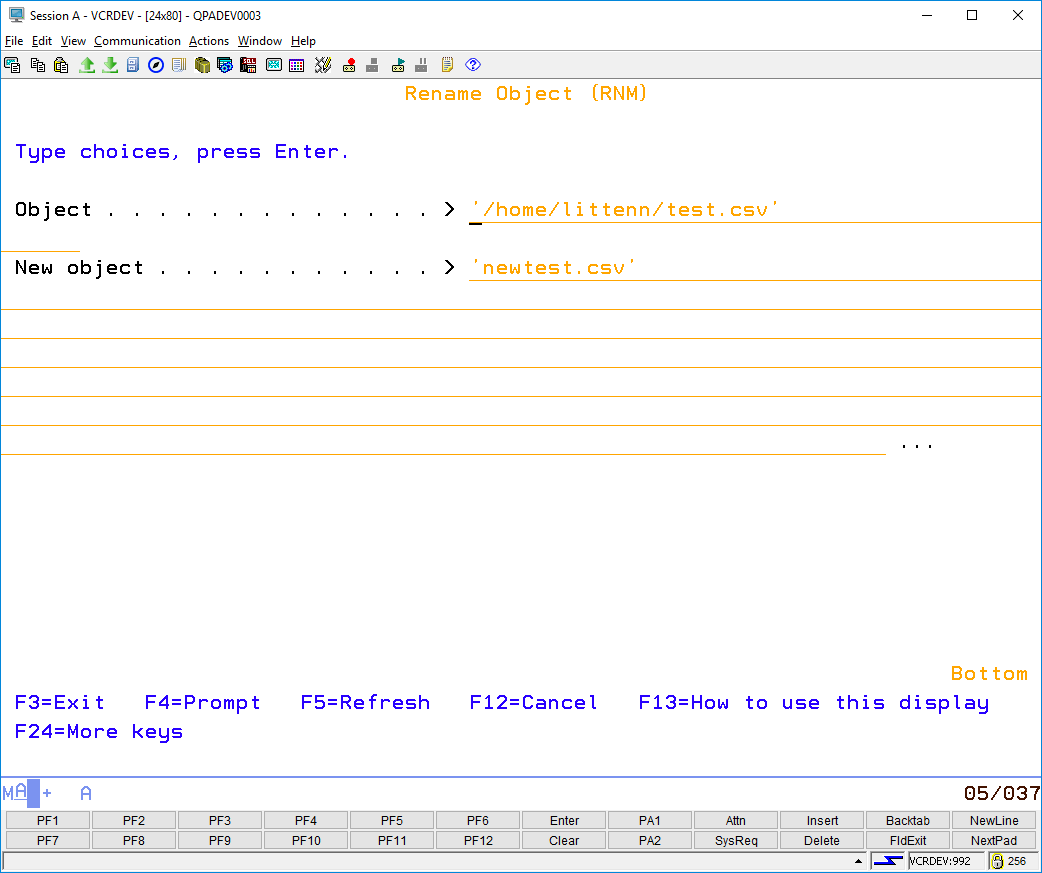Open the Window menu

[260, 41]
